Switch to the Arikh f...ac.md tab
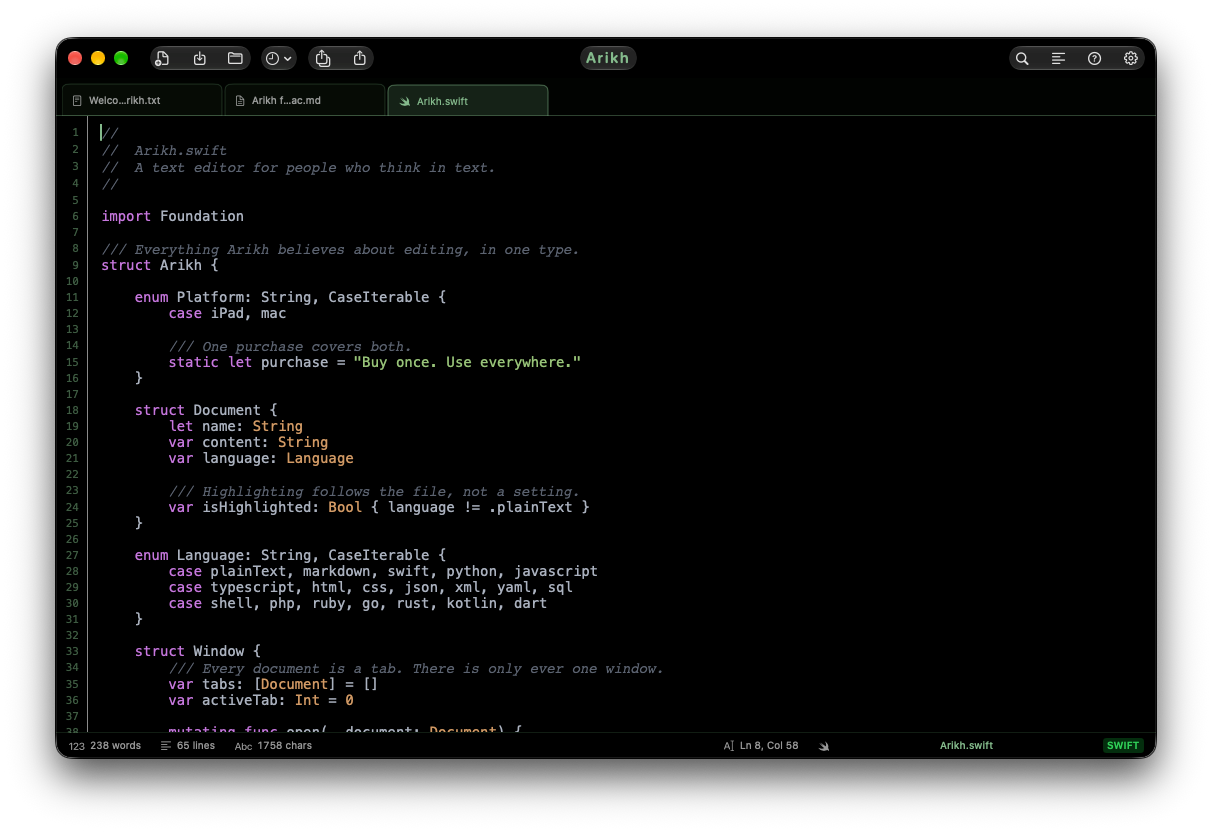This screenshot has width=1212, height=832. coord(305,100)
